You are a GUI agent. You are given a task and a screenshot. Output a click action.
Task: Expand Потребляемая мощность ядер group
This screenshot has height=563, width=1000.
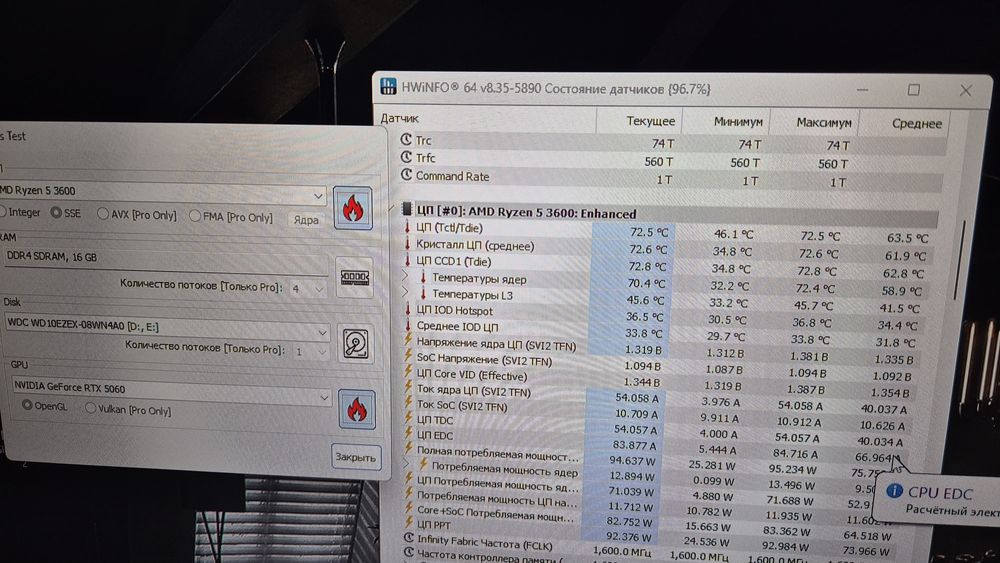[406, 464]
